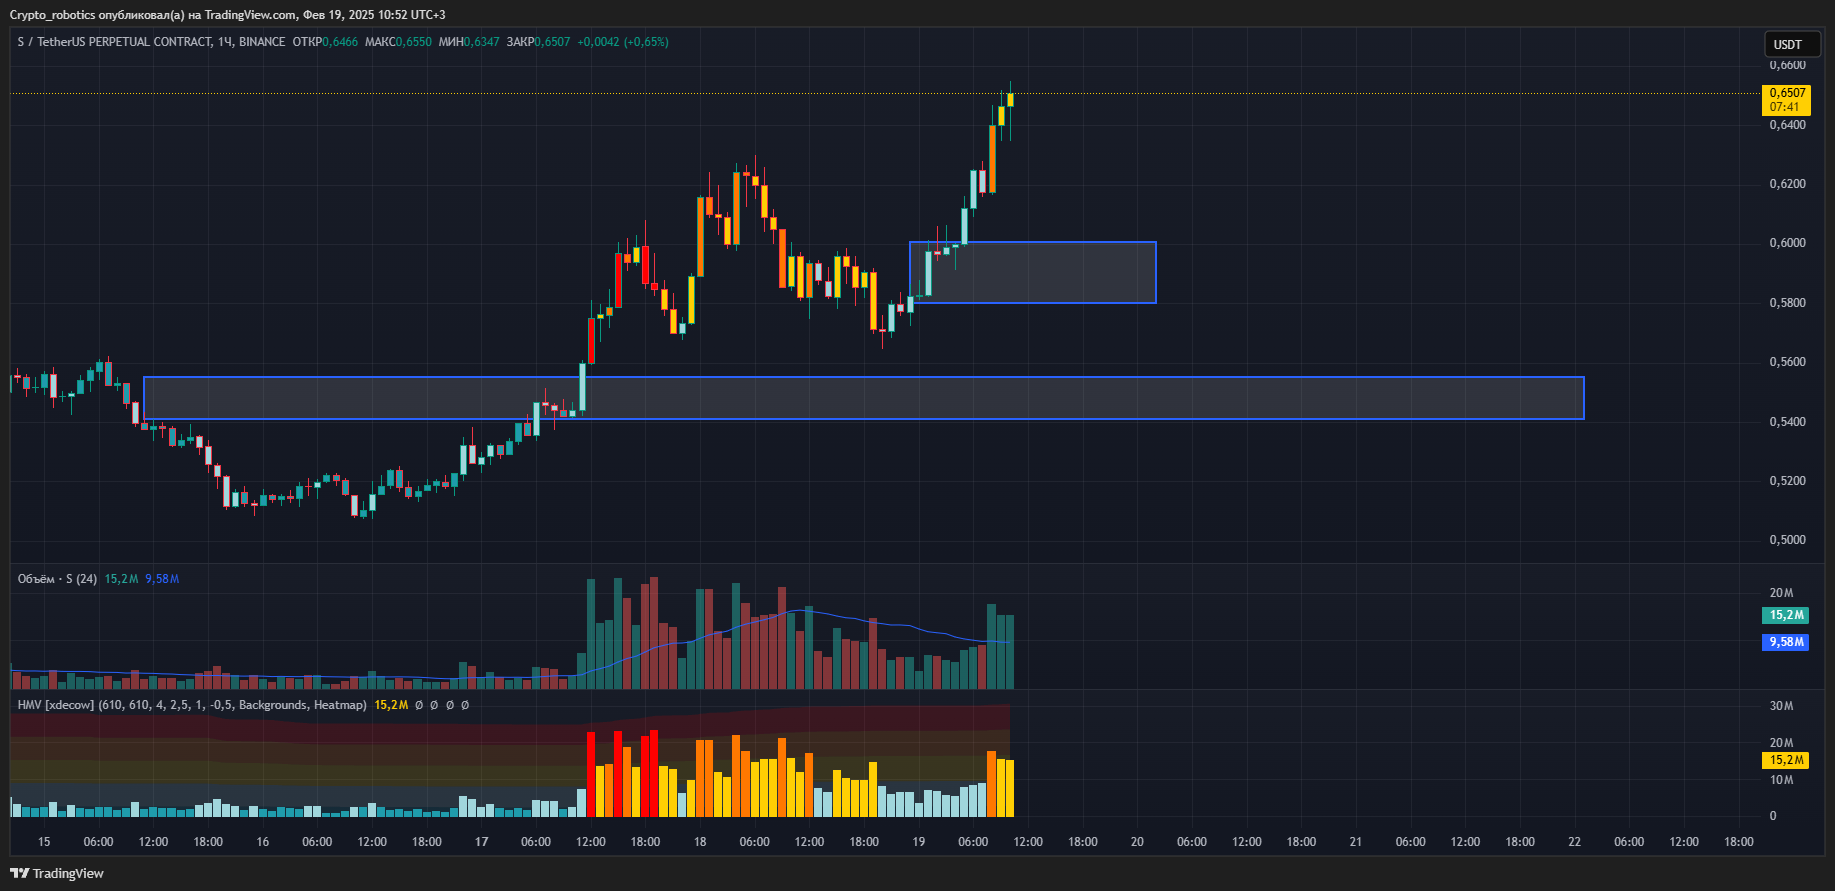Click the 0,6200 price axis label

(x=1787, y=184)
